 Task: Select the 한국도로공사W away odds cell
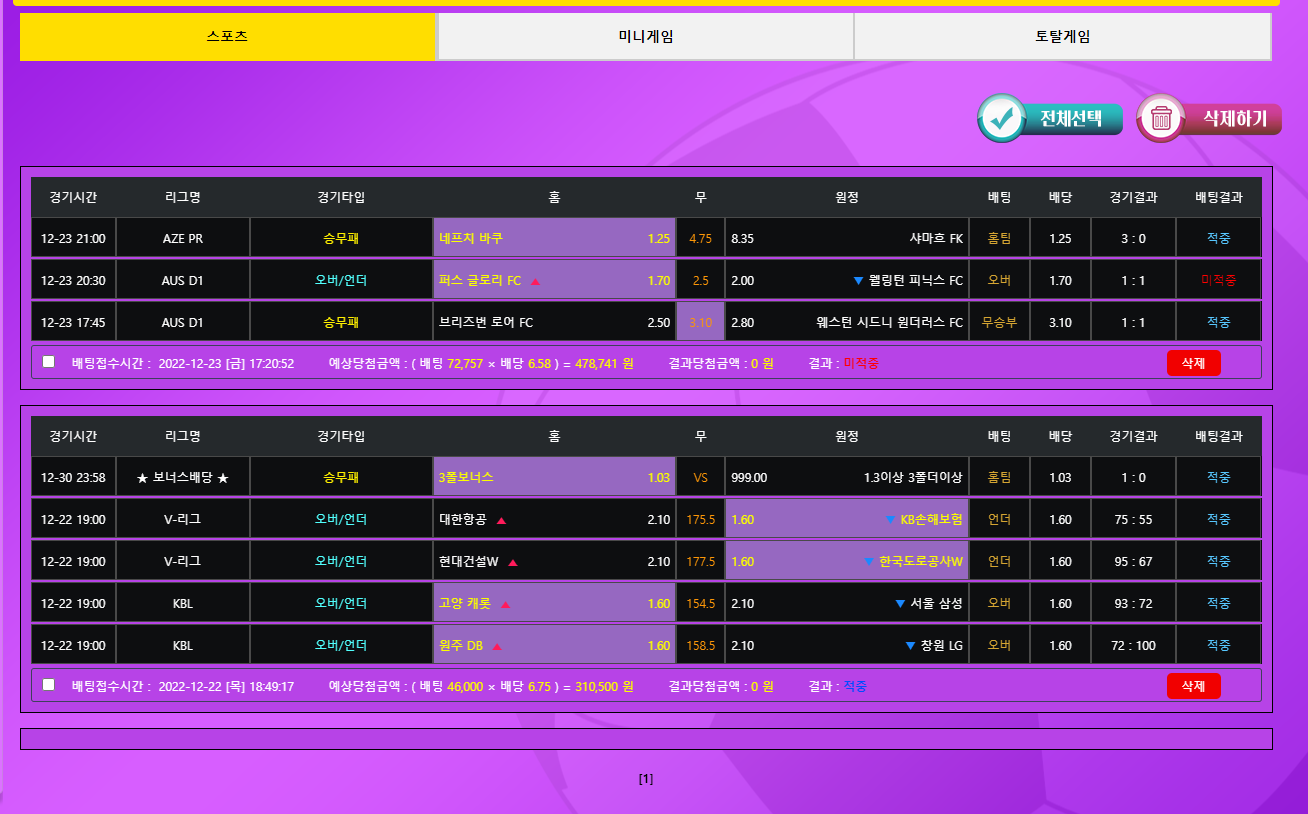pos(846,562)
